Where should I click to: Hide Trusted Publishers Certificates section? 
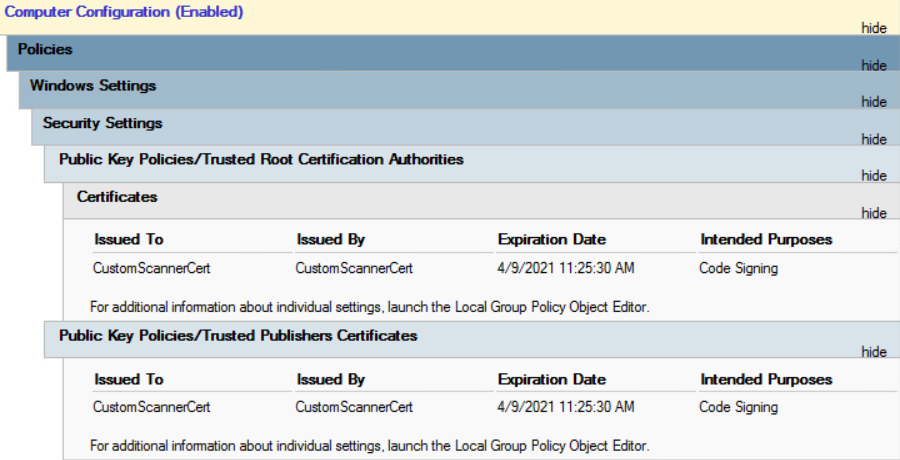pyautogui.click(x=874, y=351)
